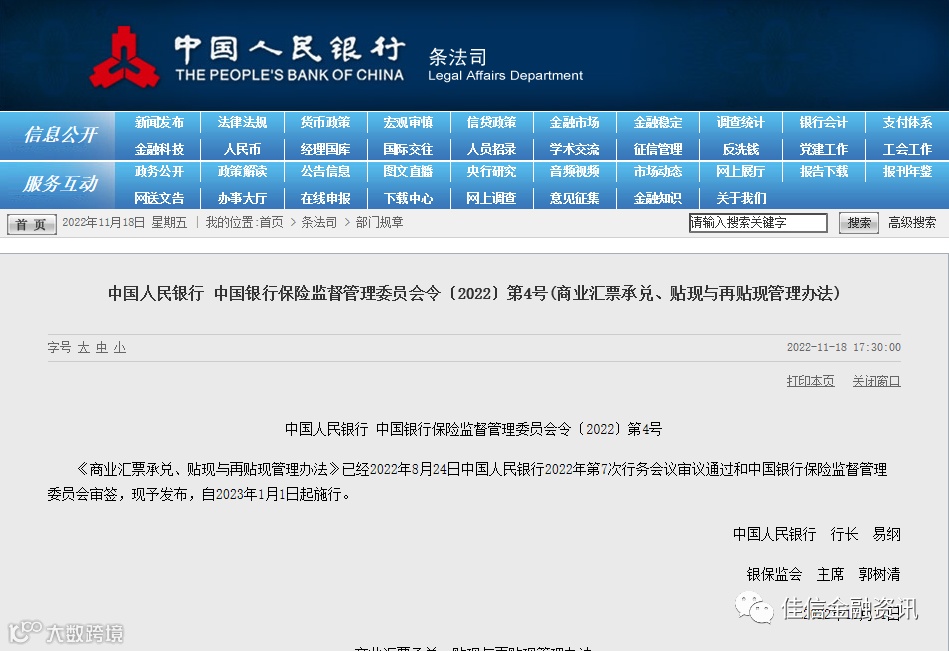Open 政务公开 under 服务互动

point(159,171)
